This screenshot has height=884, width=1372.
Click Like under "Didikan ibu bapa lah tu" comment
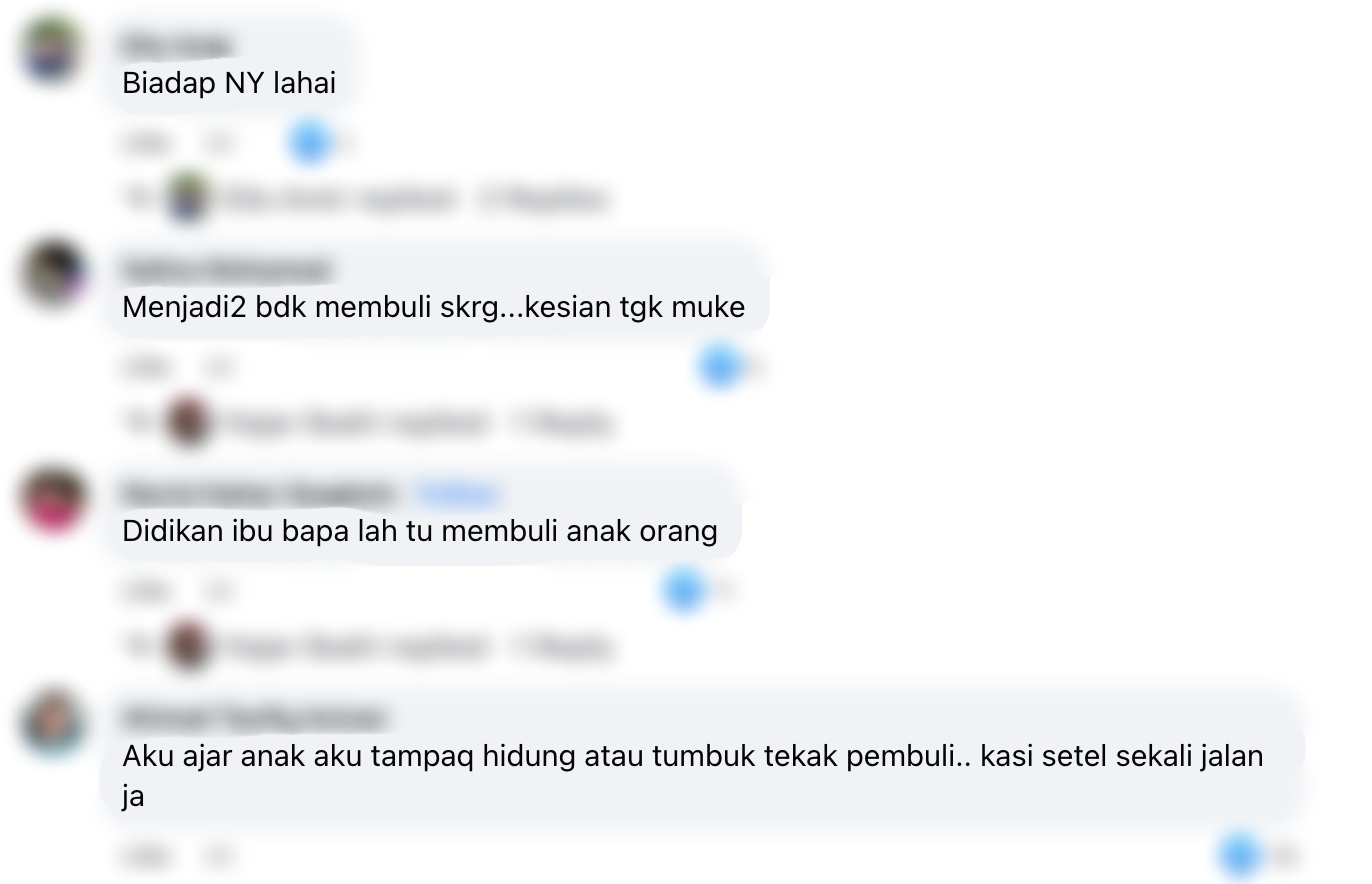[x=146, y=592]
